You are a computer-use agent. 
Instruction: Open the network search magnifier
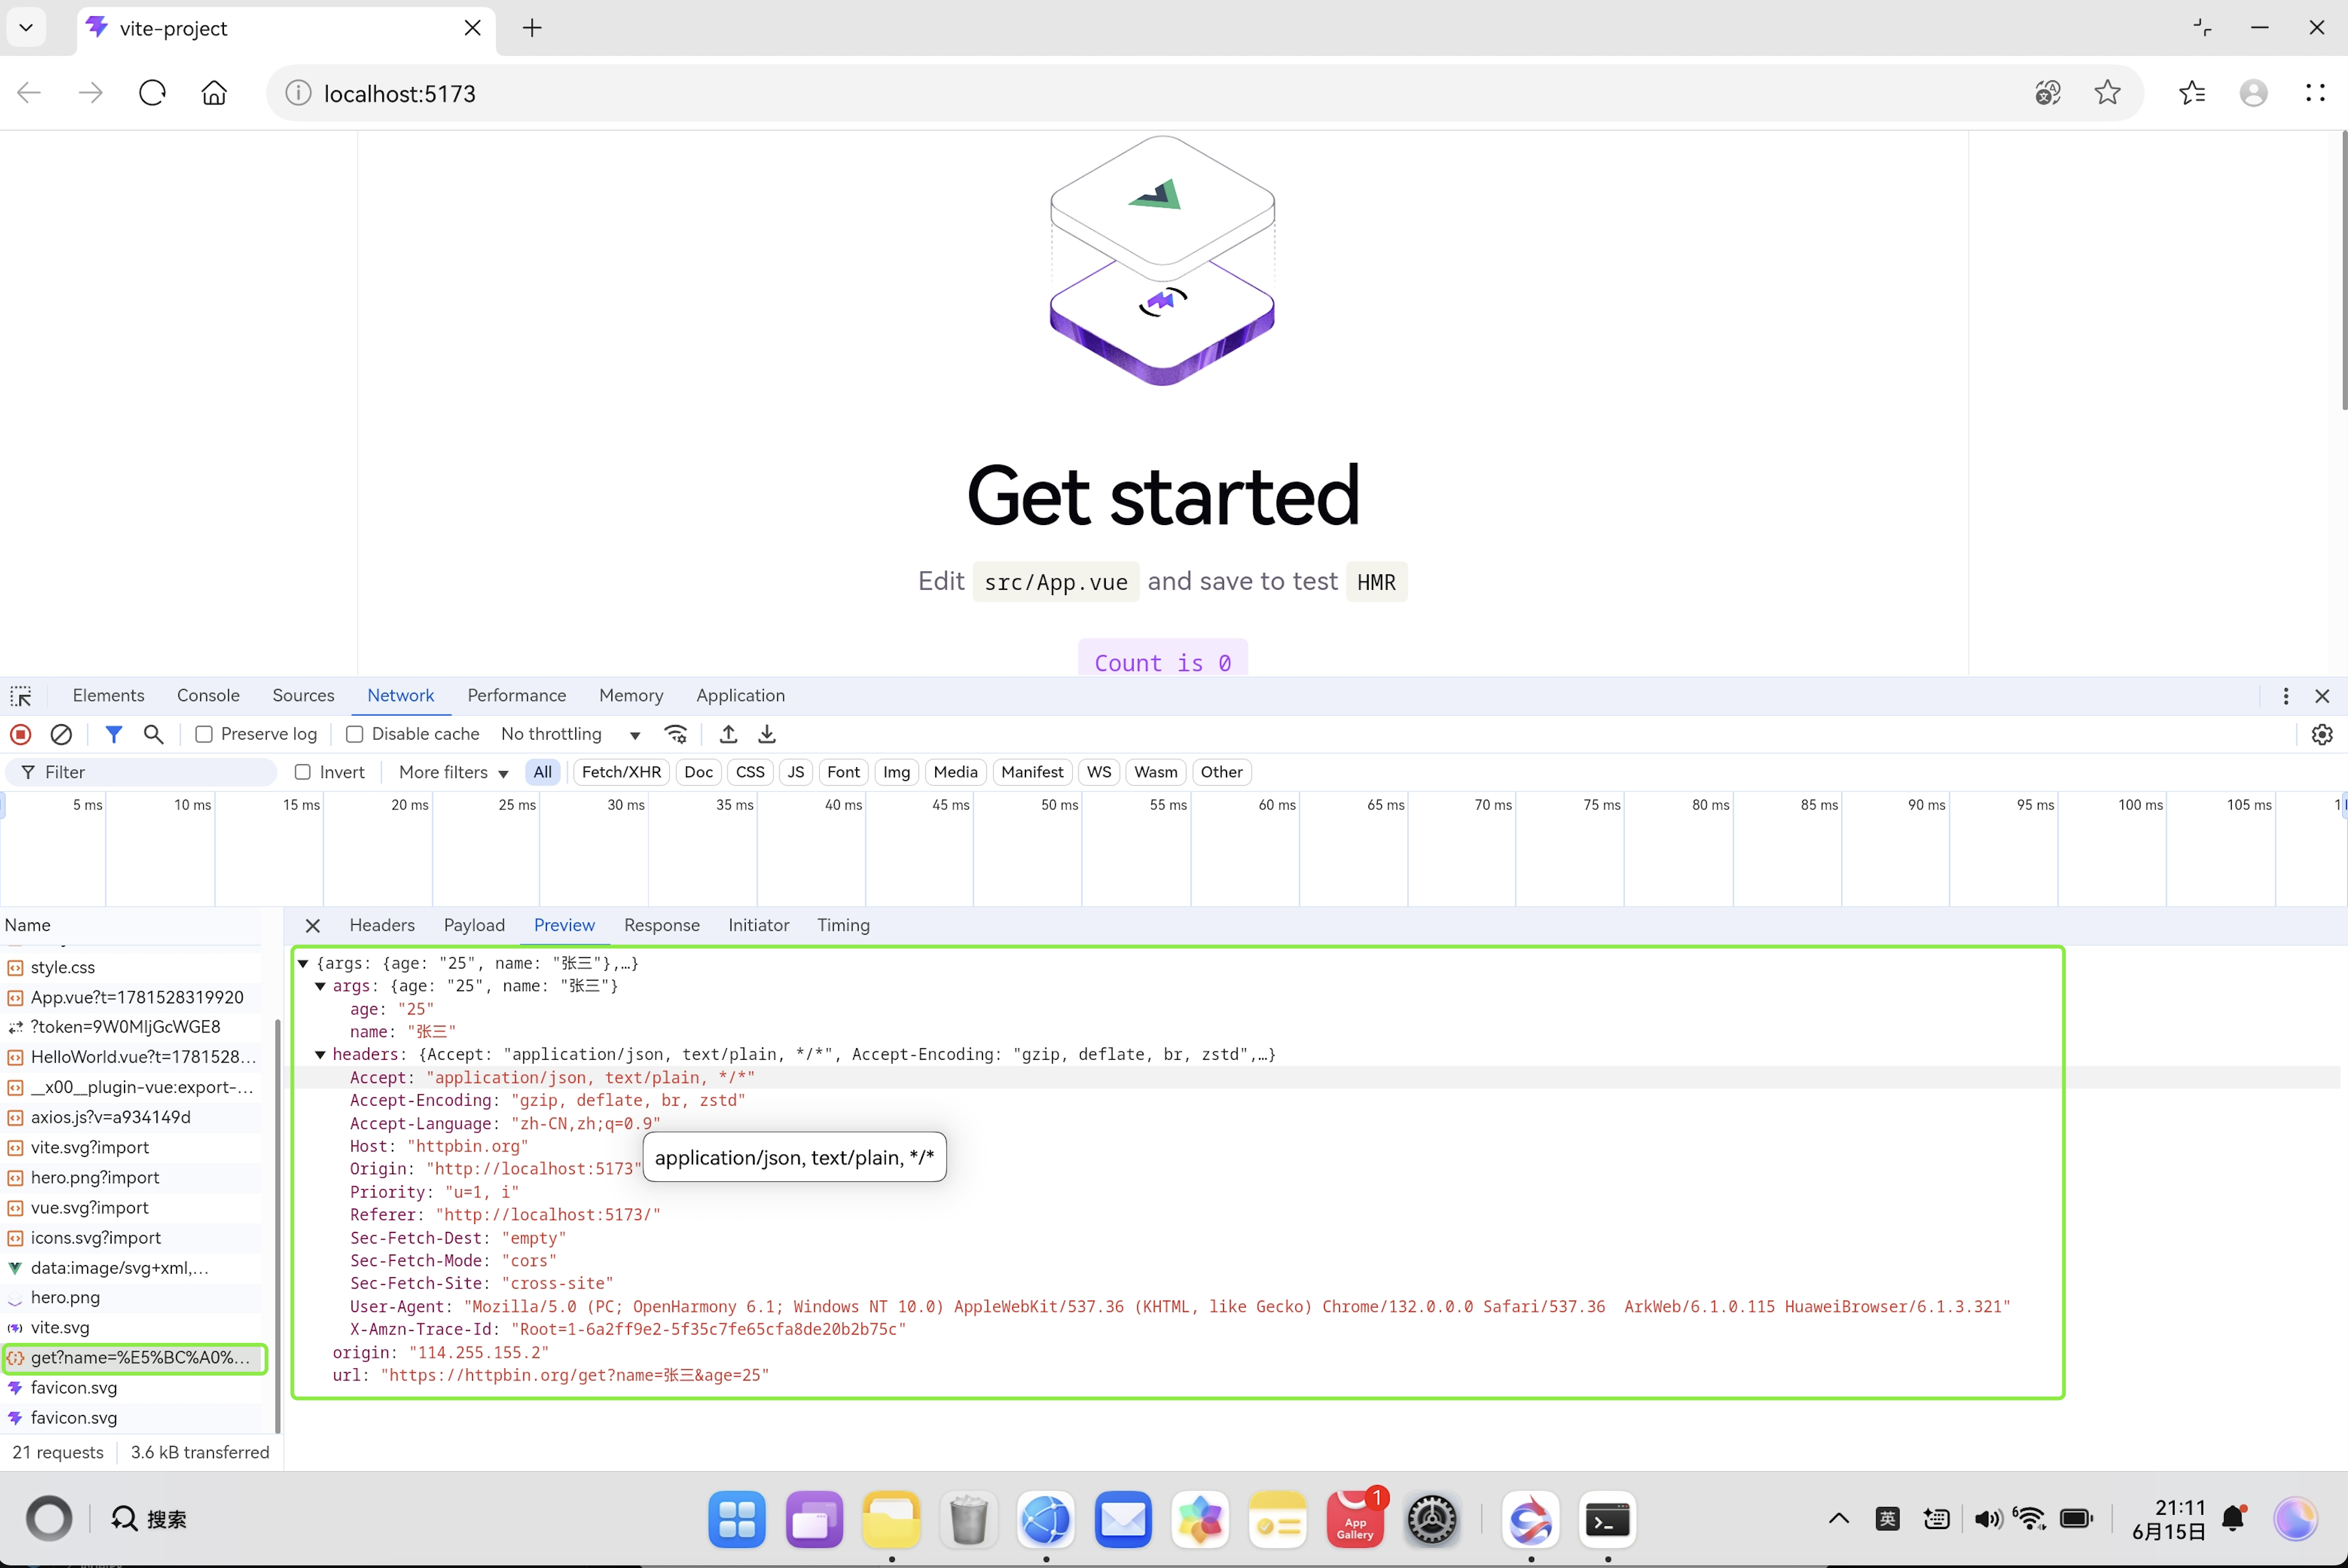153,734
